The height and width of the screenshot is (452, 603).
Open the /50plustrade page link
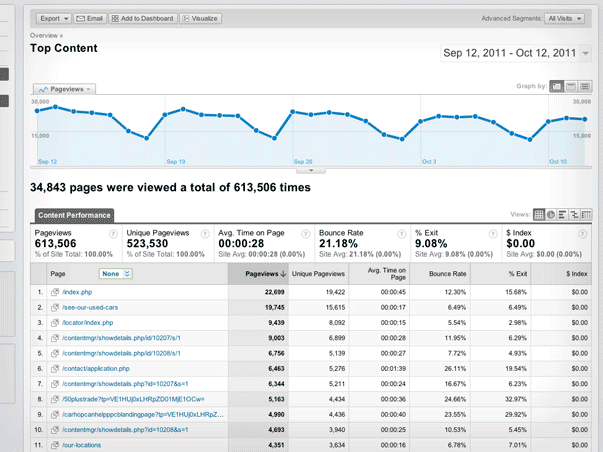click(133, 399)
